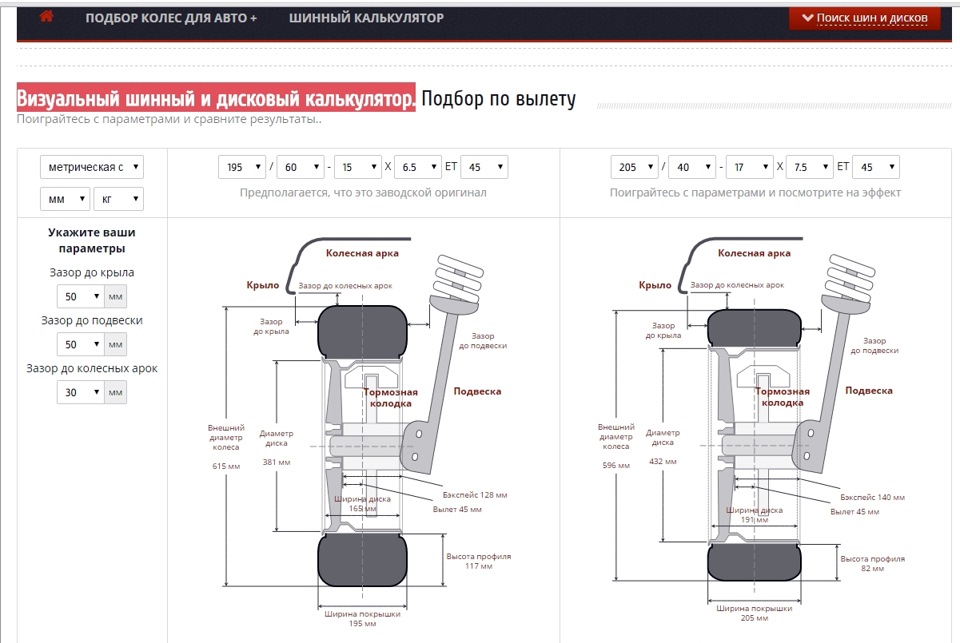Click the 615 мм outer diameter value
This screenshot has height=643, width=960.
click(x=226, y=466)
